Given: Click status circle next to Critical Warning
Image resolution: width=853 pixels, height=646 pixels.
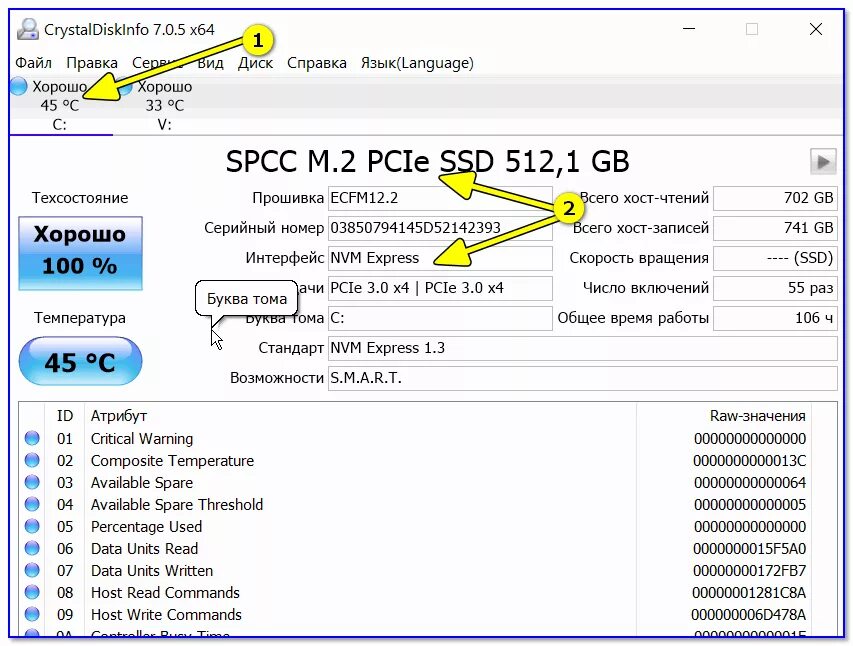Looking at the screenshot, I should (x=32, y=438).
